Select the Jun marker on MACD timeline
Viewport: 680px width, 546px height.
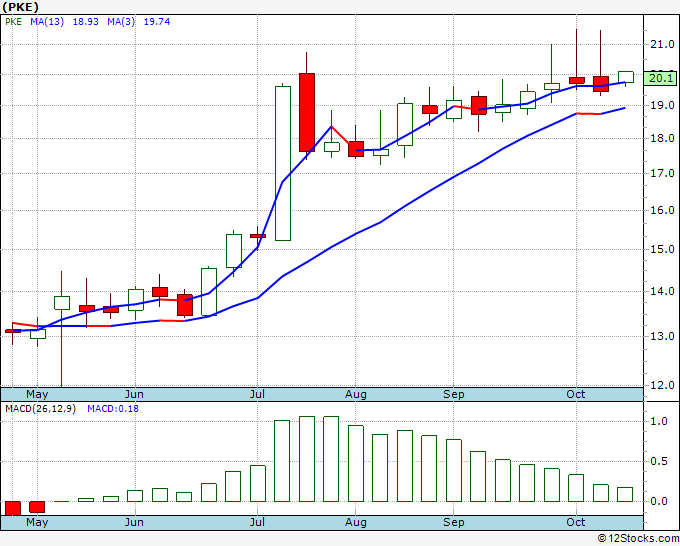click(133, 522)
